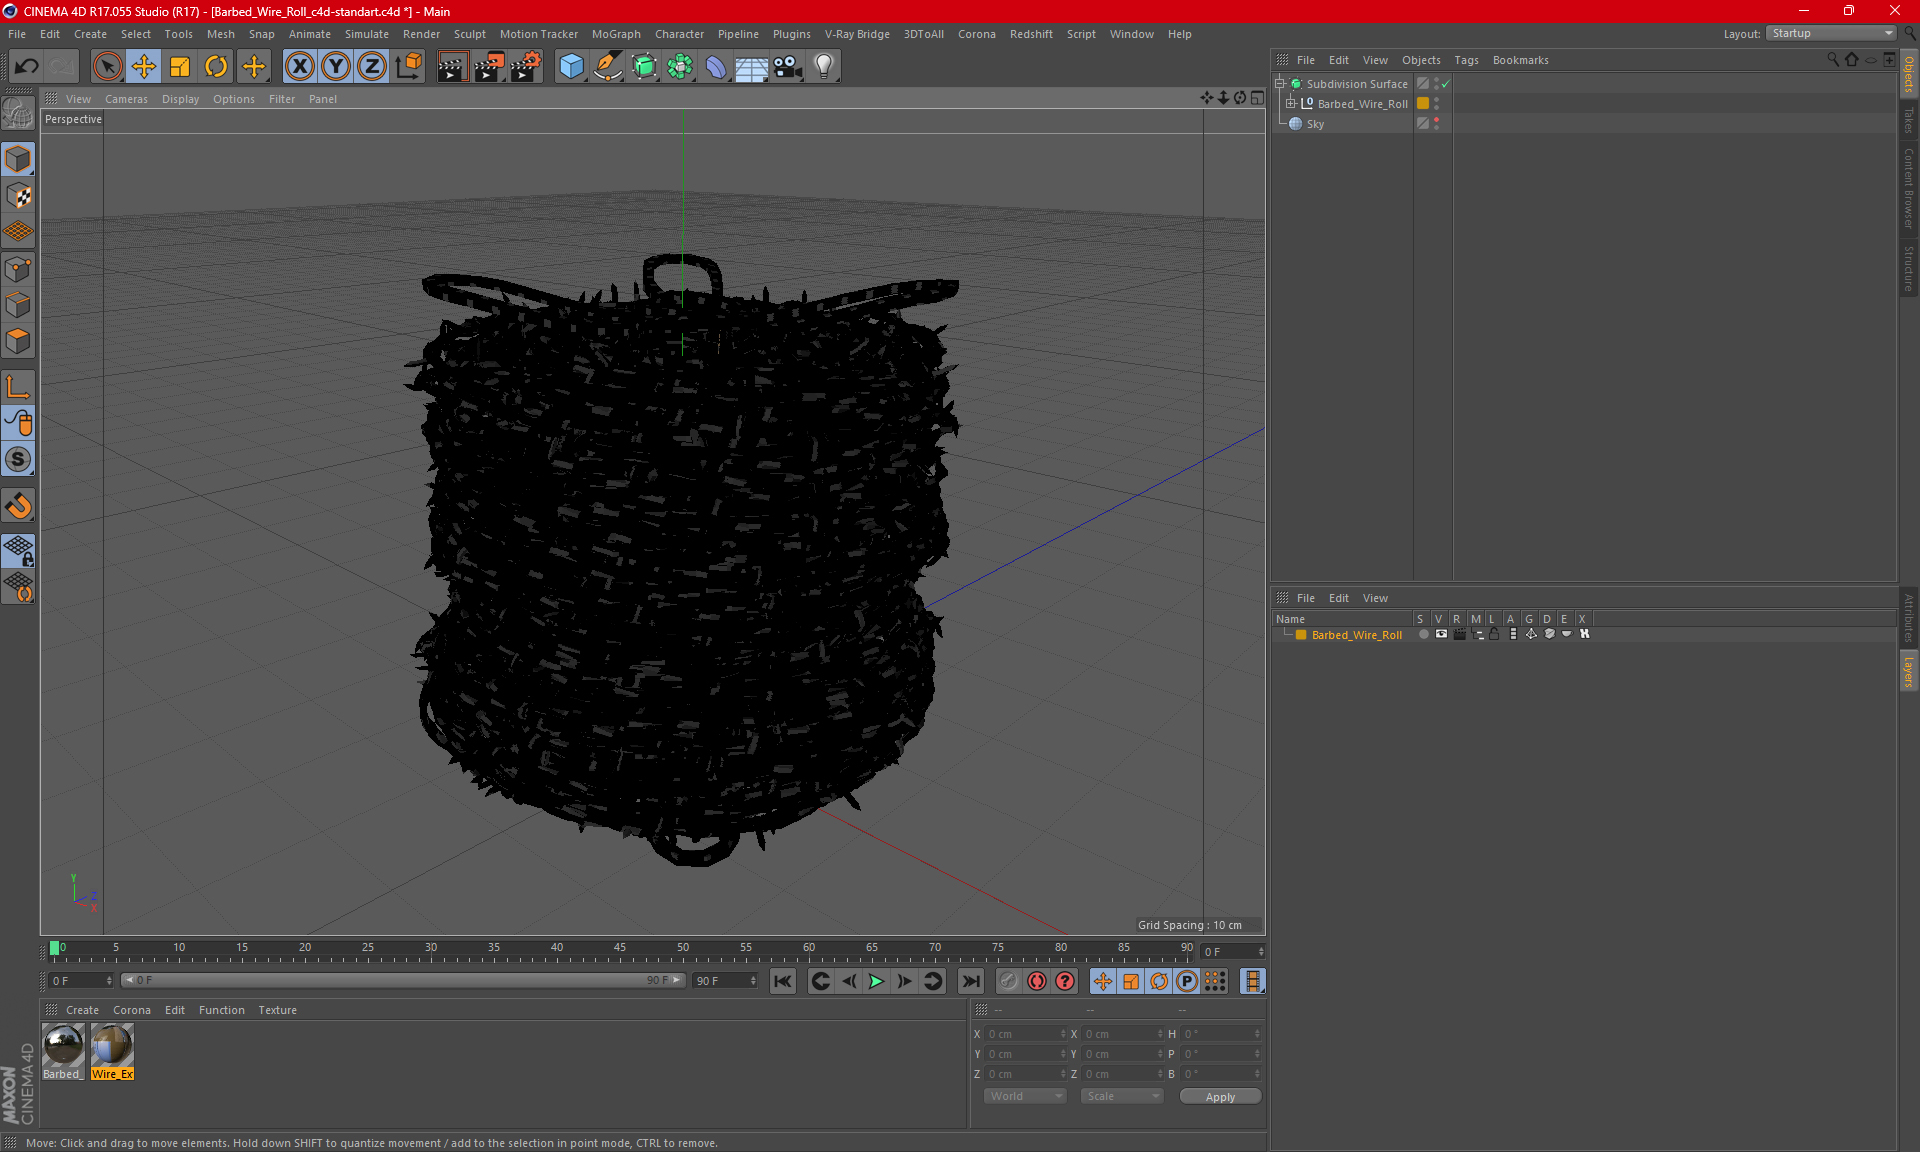1920x1152 pixels.
Task: Click frame 45 on the timeline
Action: pos(620,948)
